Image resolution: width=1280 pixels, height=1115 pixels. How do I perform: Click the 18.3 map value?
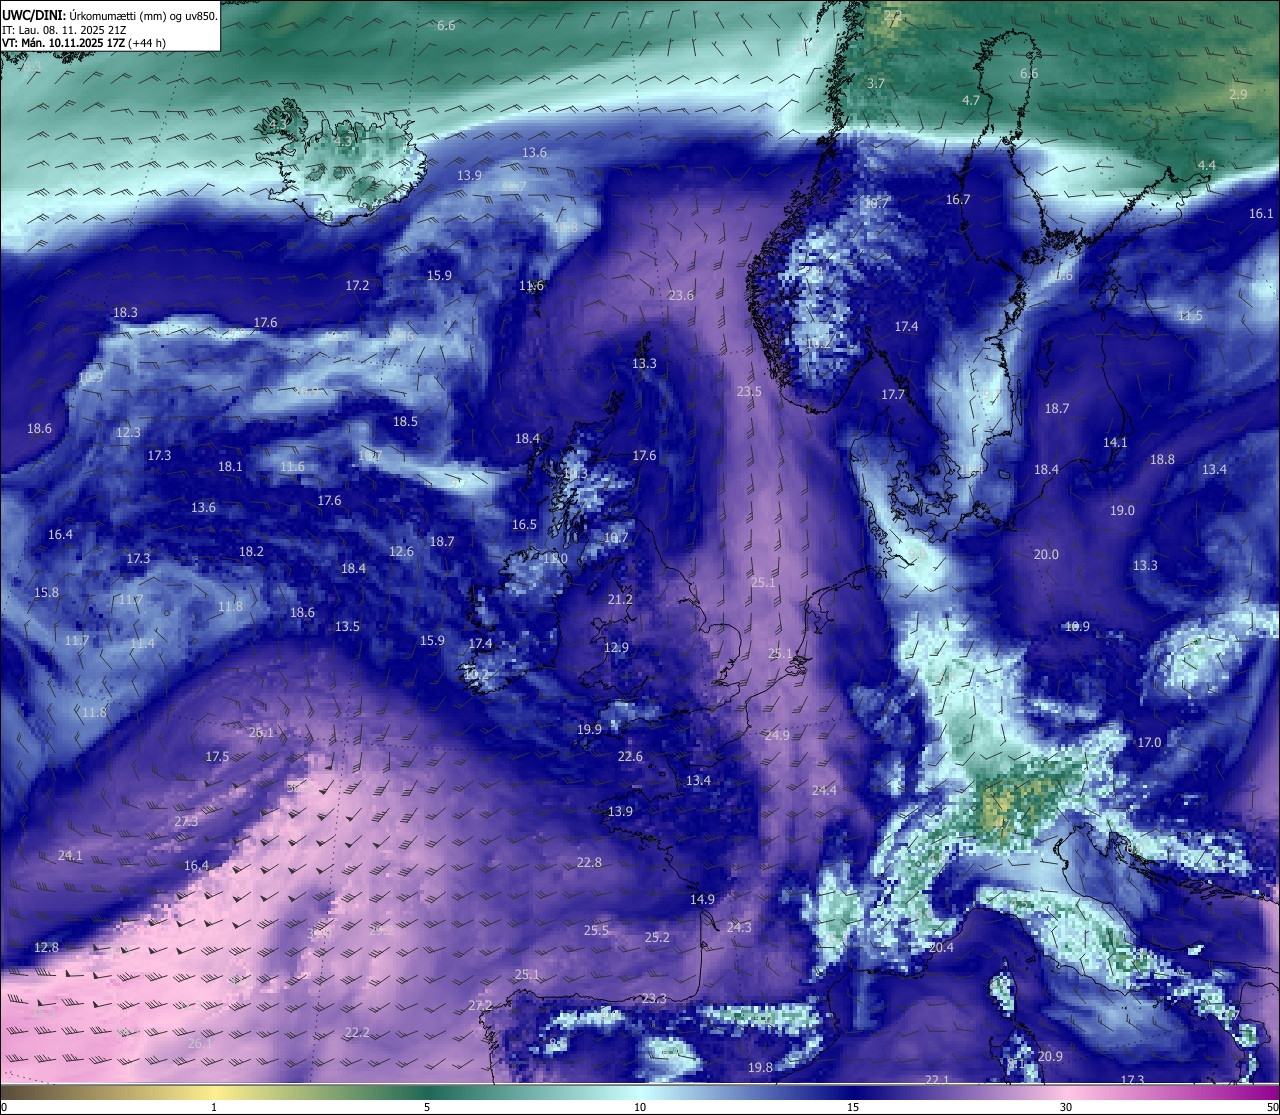click(125, 312)
